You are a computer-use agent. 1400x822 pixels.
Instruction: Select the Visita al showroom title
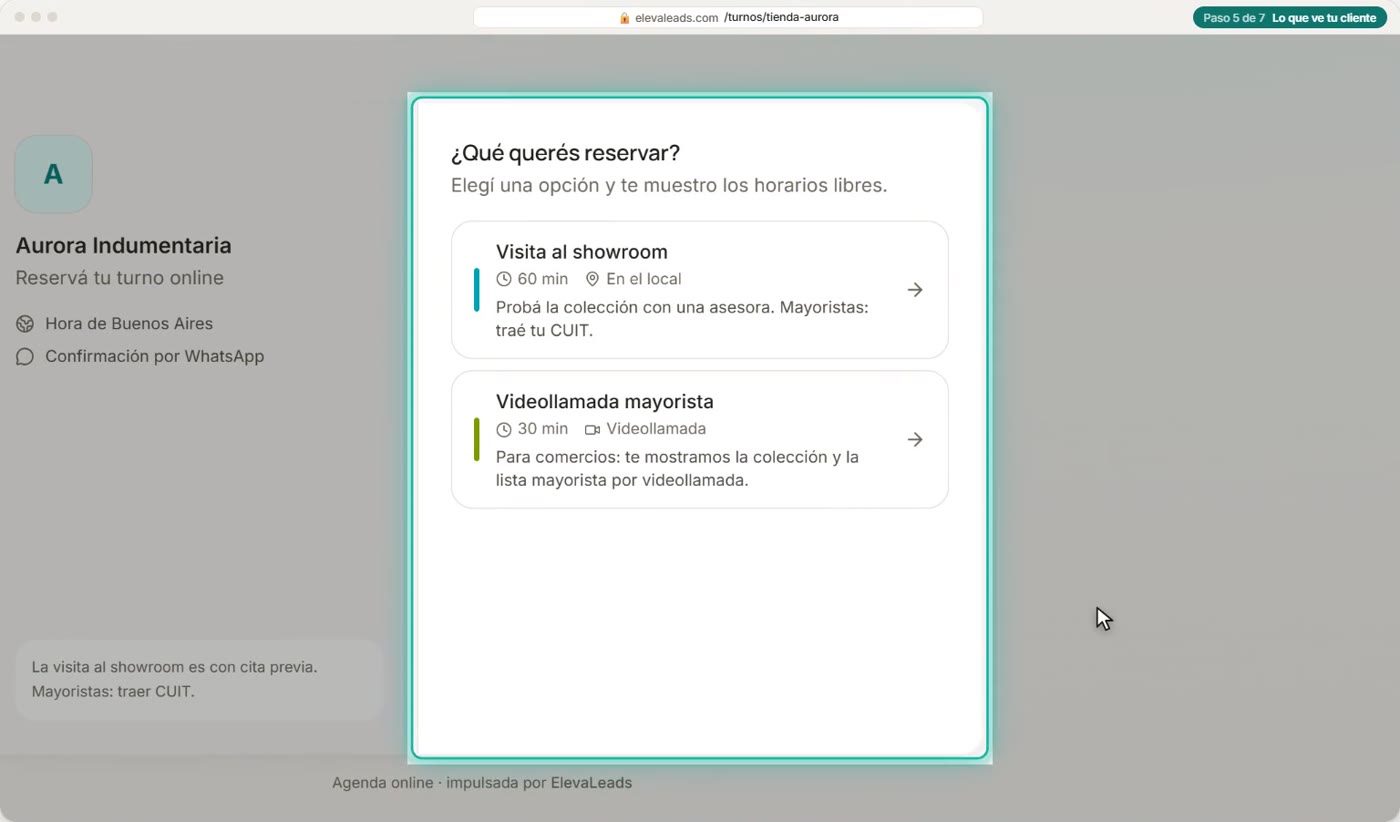pyautogui.click(x=582, y=252)
